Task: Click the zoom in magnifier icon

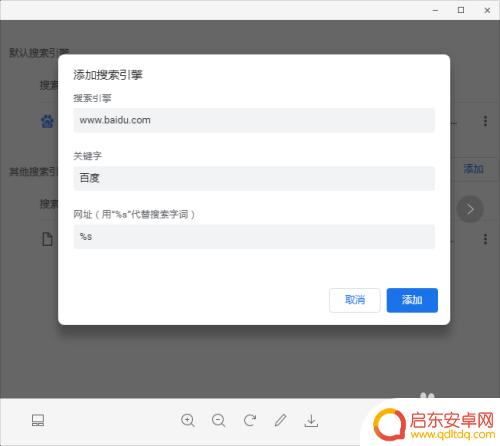Action: point(188,421)
